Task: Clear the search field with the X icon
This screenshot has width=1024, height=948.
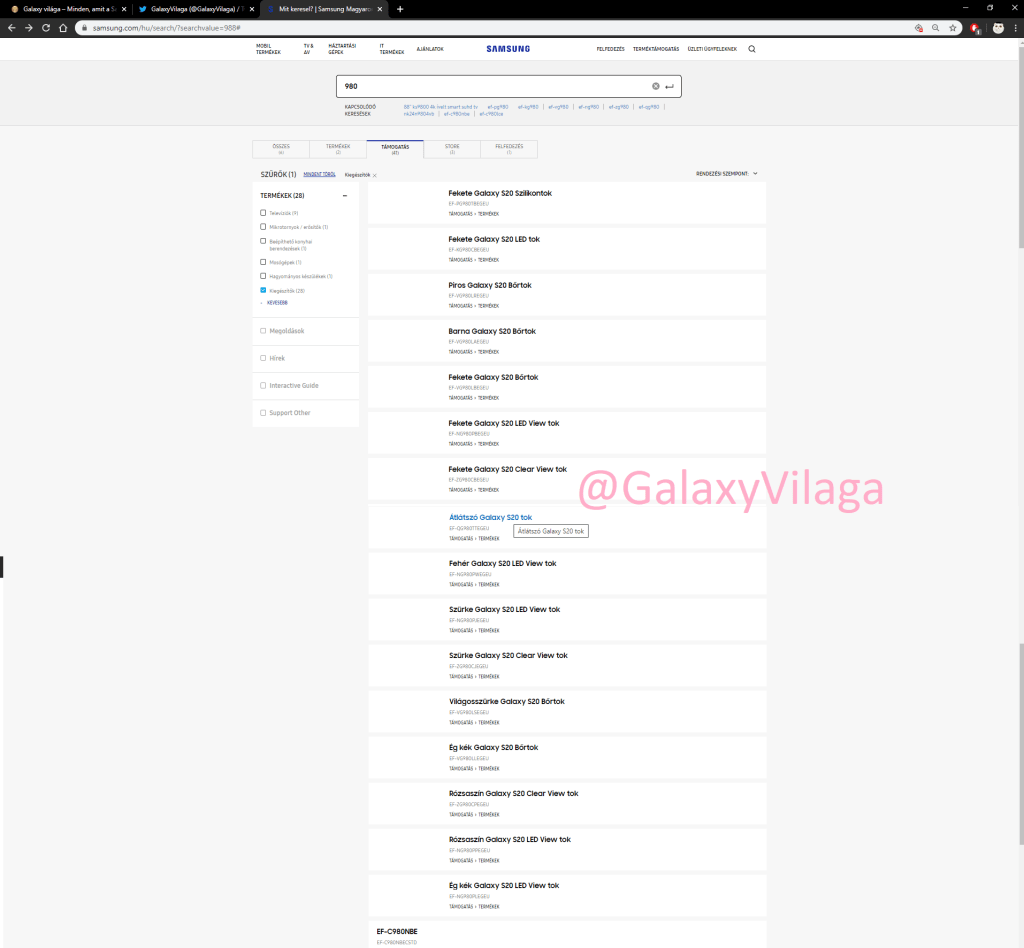Action: (656, 87)
